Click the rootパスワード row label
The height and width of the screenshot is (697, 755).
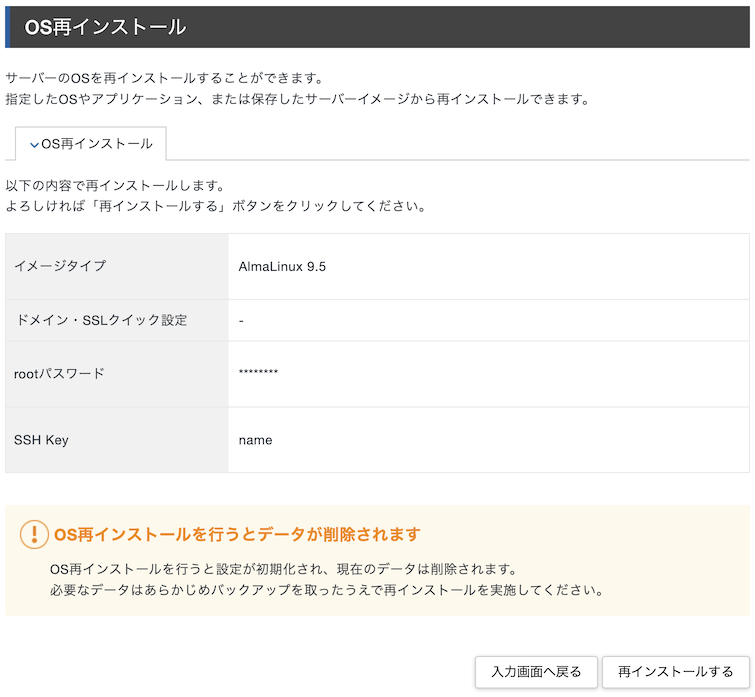coord(59,374)
